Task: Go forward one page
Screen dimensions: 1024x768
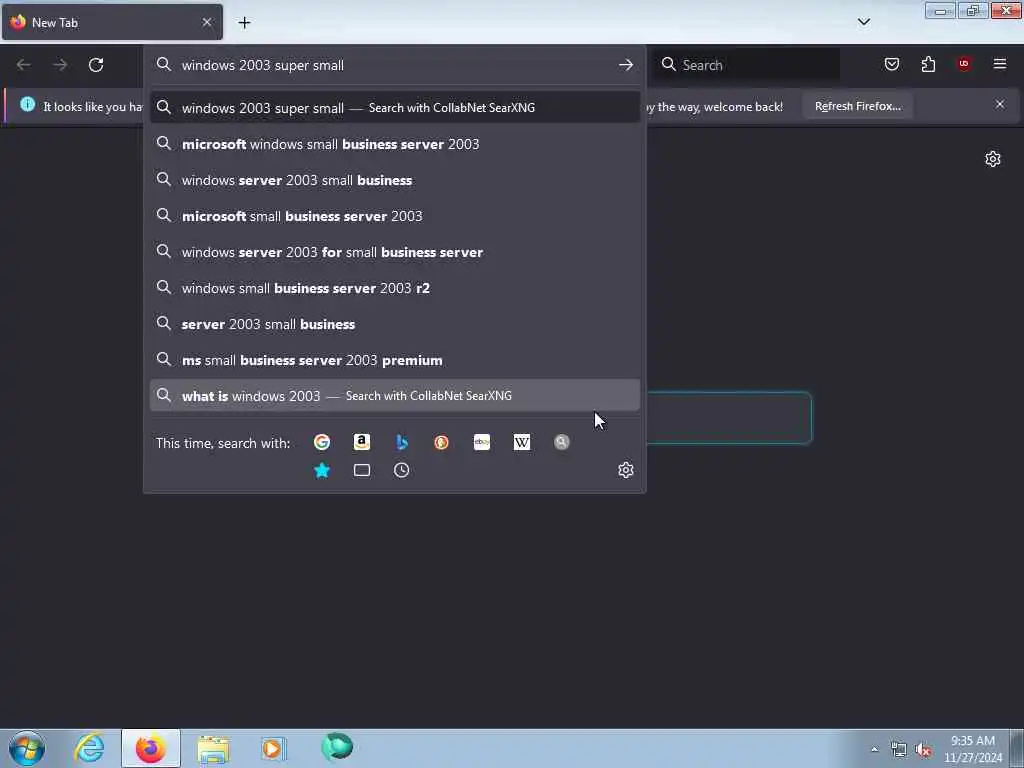Action: (60, 65)
